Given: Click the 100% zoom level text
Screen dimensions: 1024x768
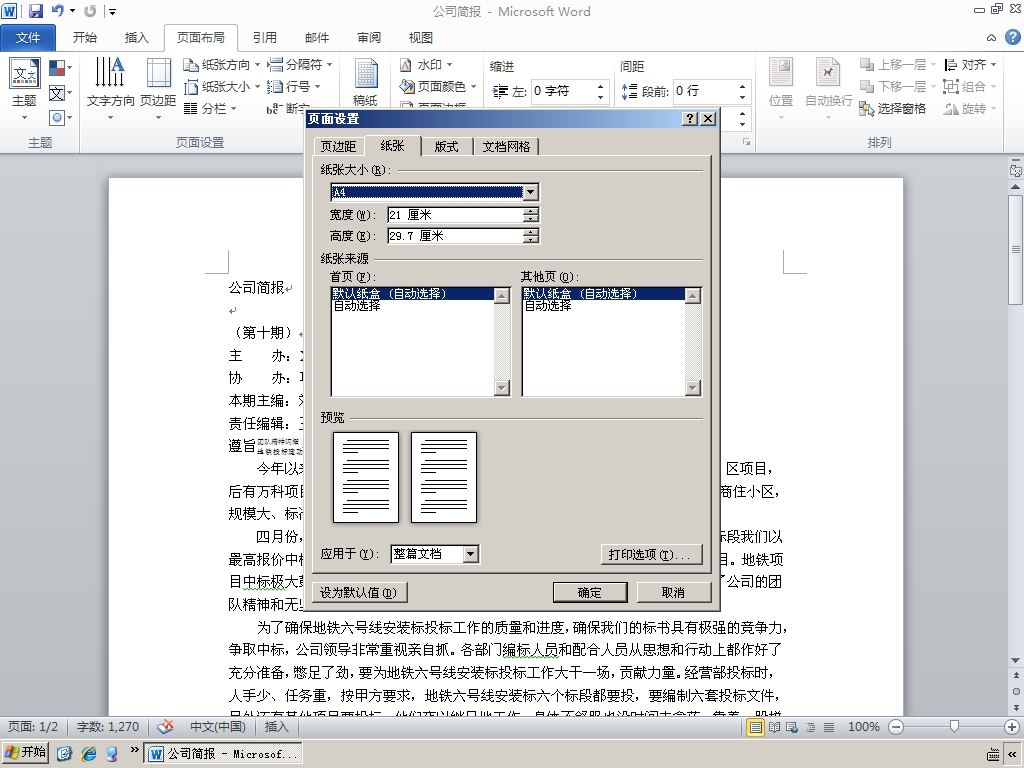Looking at the screenshot, I should [x=863, y=727].
